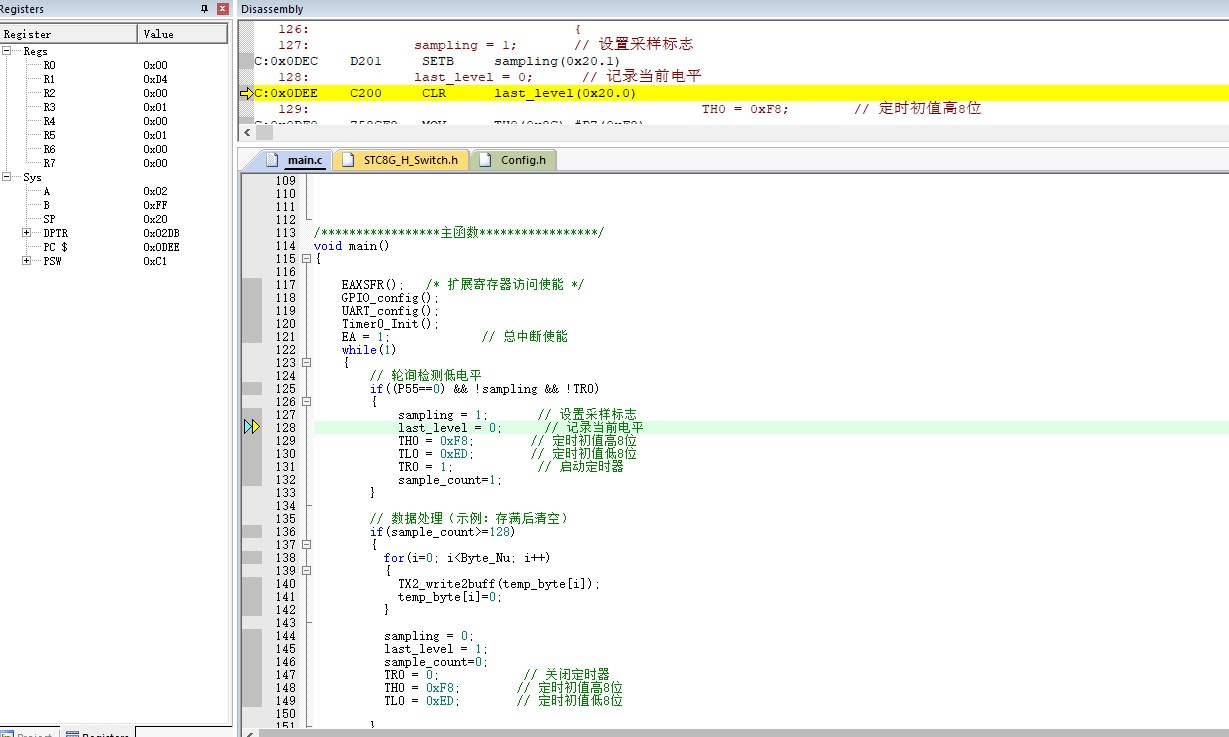The image size is (1229, 737).
Task: Expand the DPTR register node
Action: tap(27, 233)
